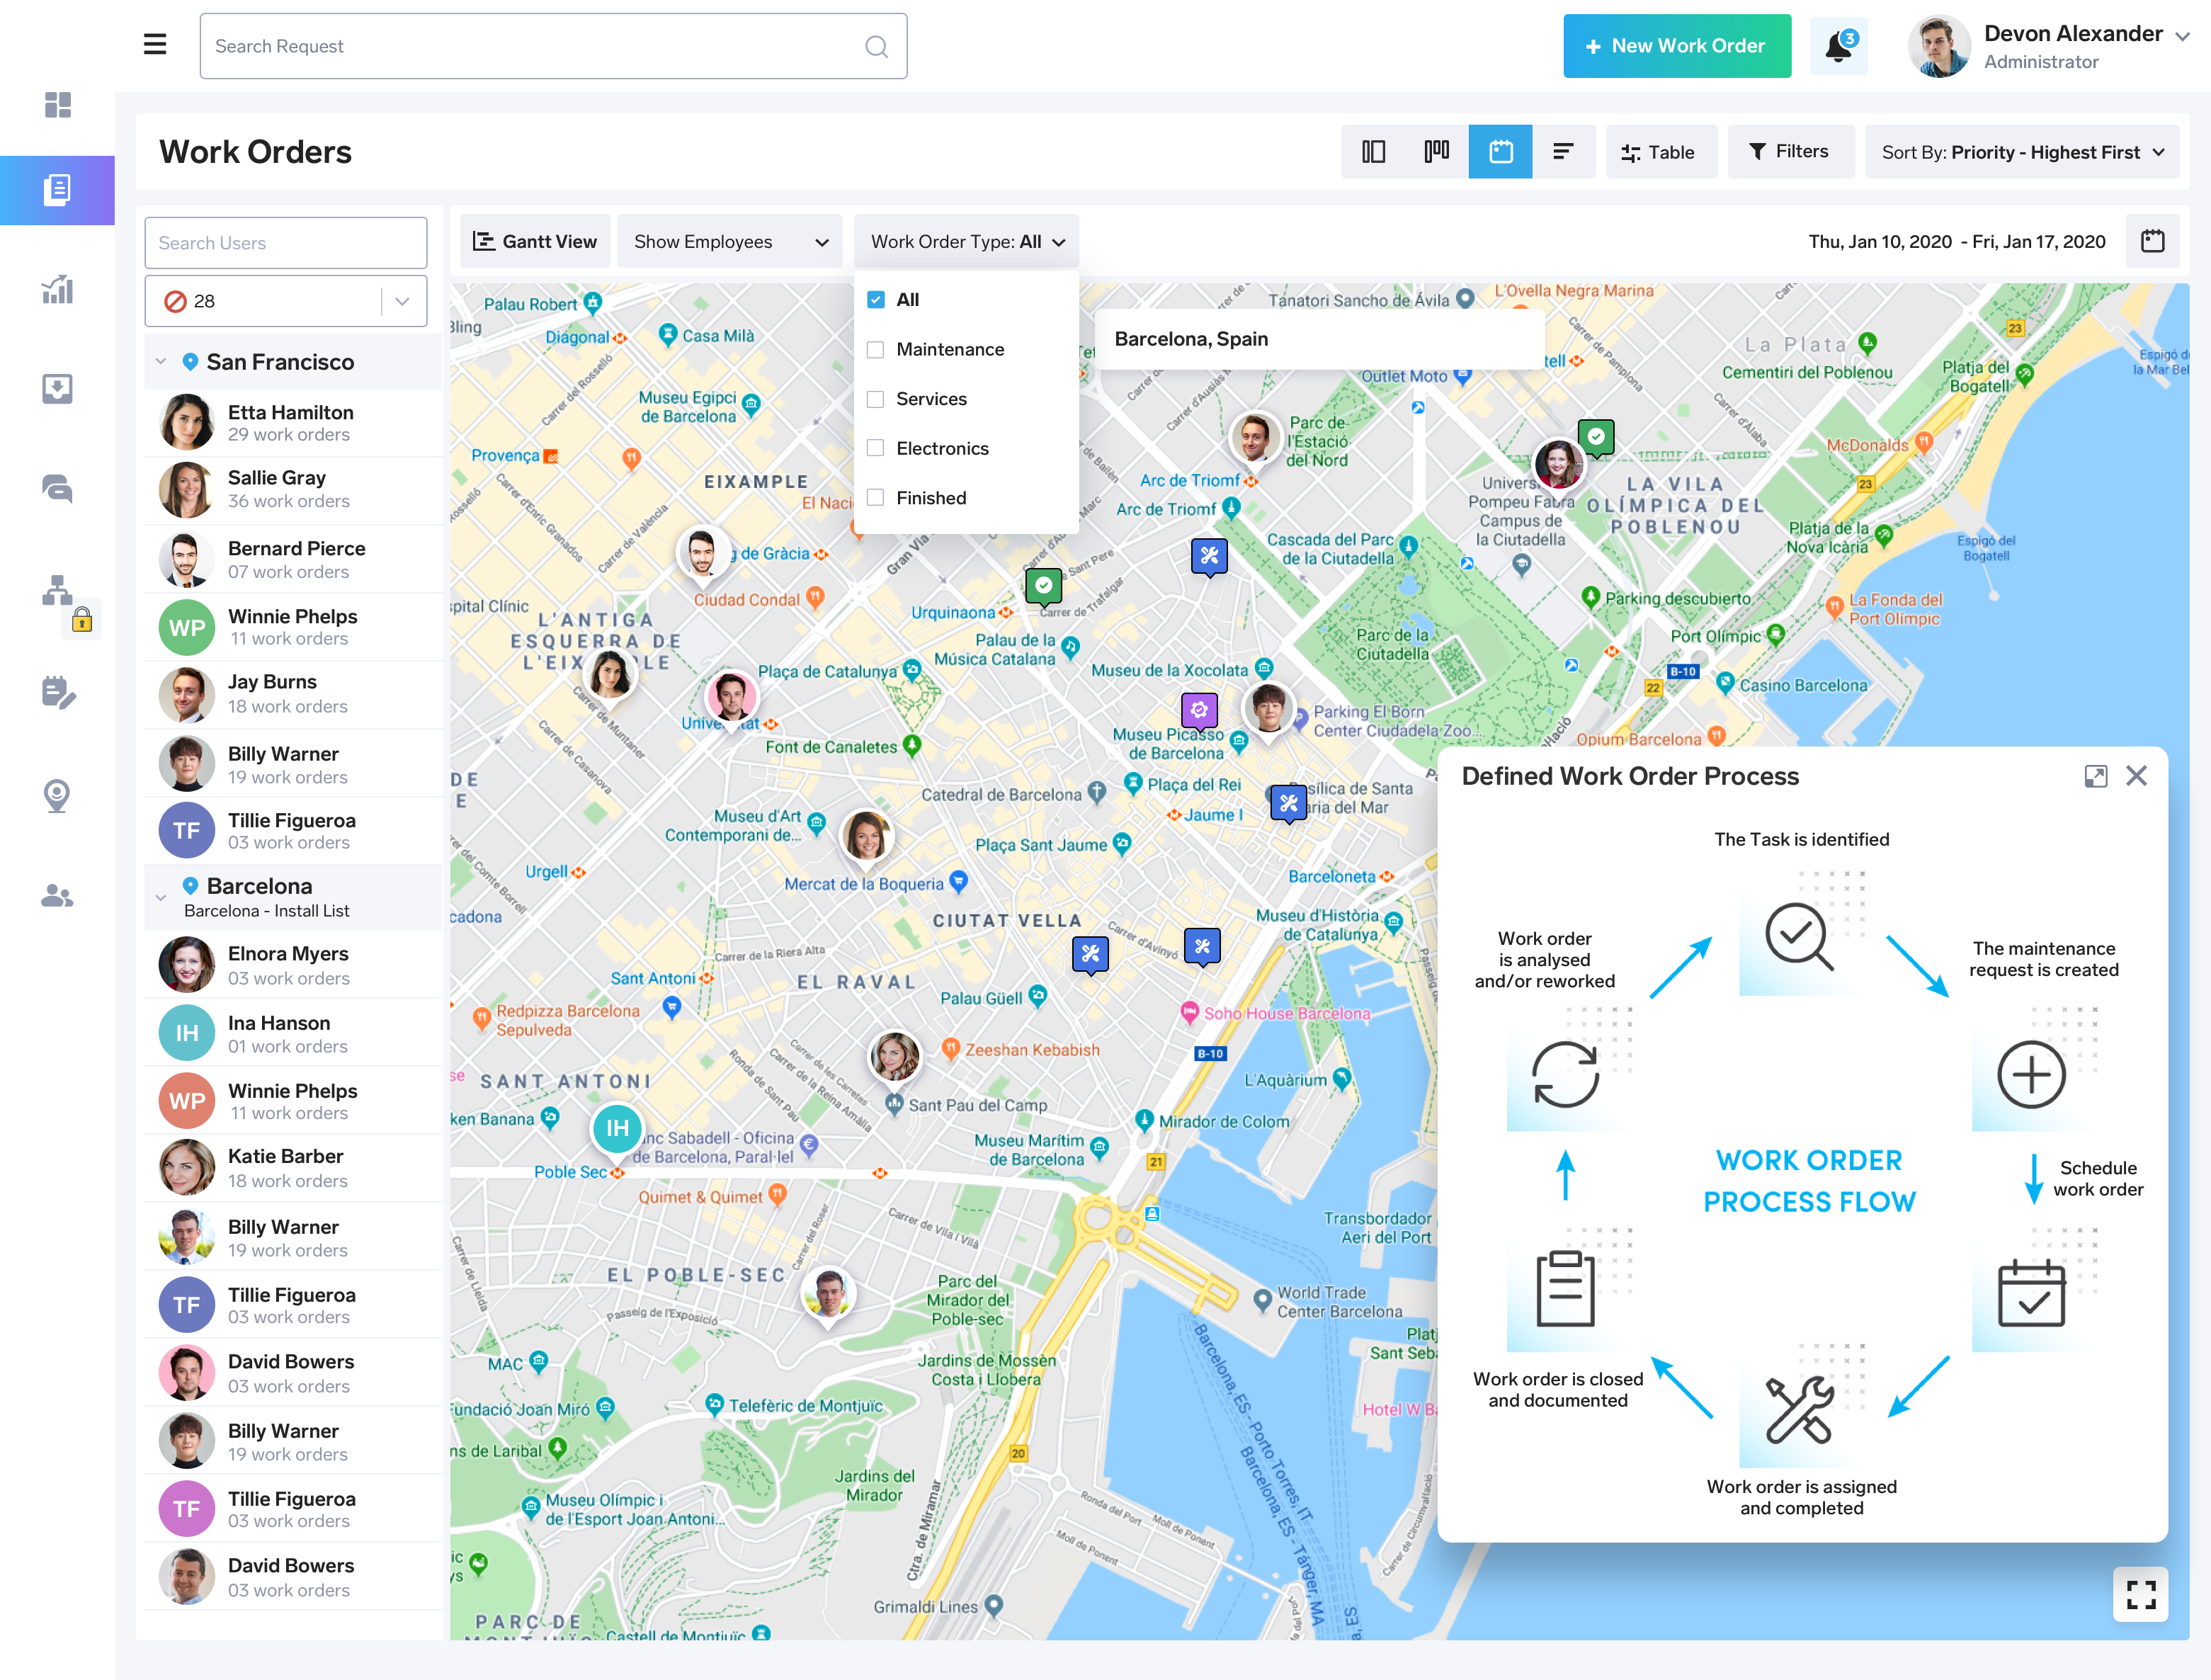The height and width of the screenshot is (1680, 2211).
Task: Open the date range calendar icon
Action: coord(2152,241)
